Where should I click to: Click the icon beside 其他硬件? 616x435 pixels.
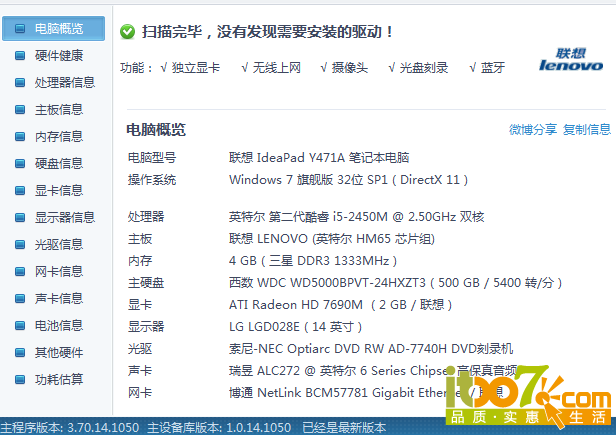click(20, 352)
